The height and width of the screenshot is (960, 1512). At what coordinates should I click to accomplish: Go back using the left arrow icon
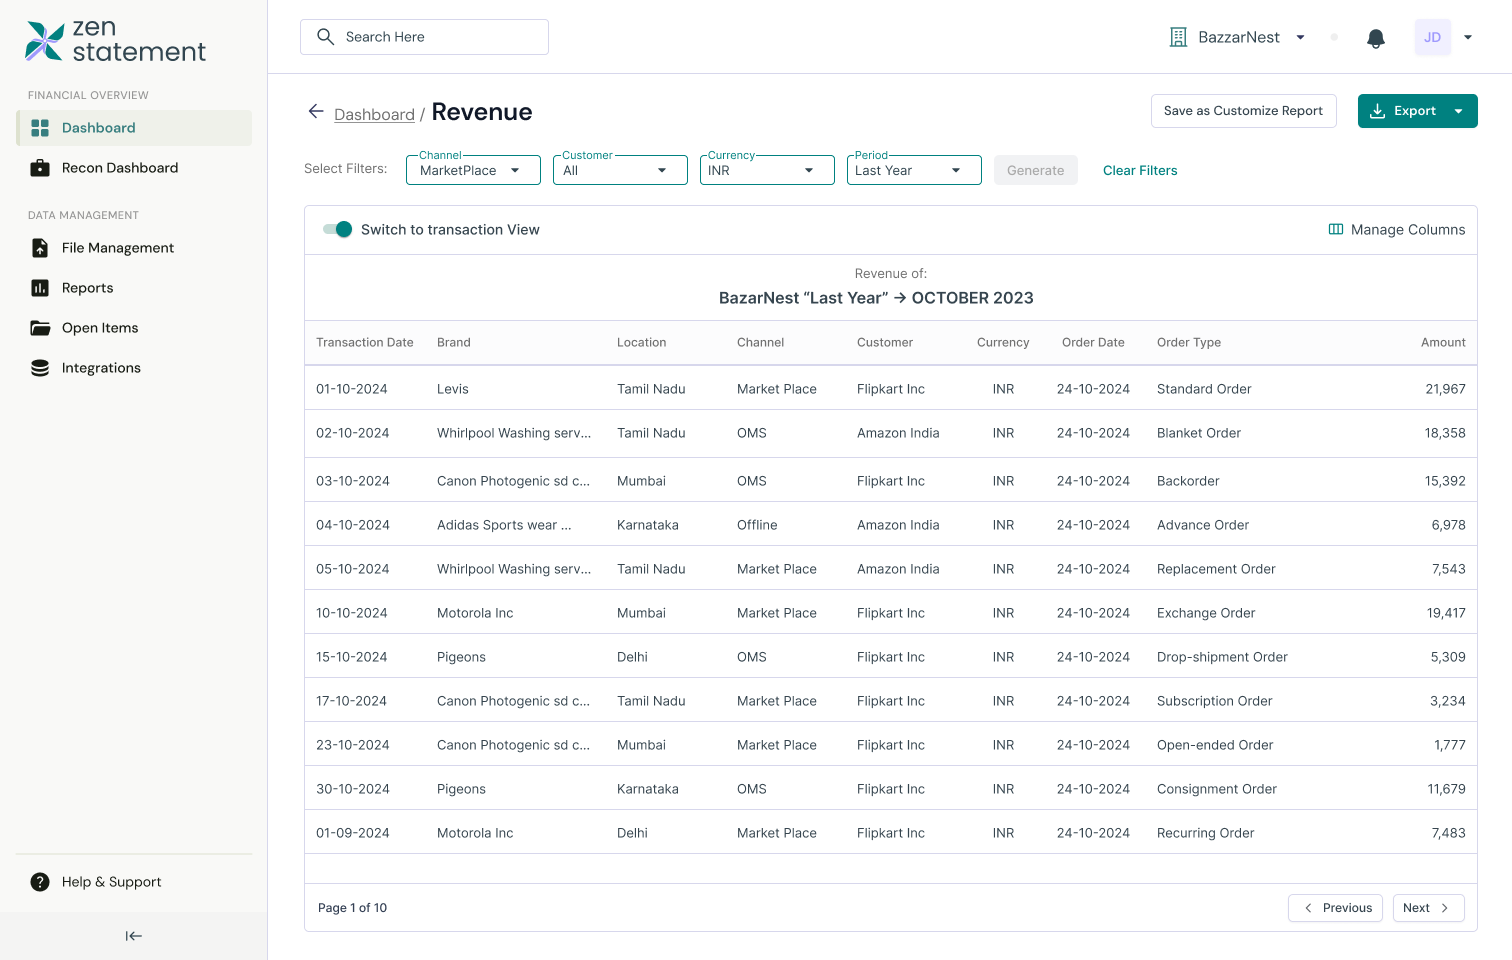click(x=316, y=111)
